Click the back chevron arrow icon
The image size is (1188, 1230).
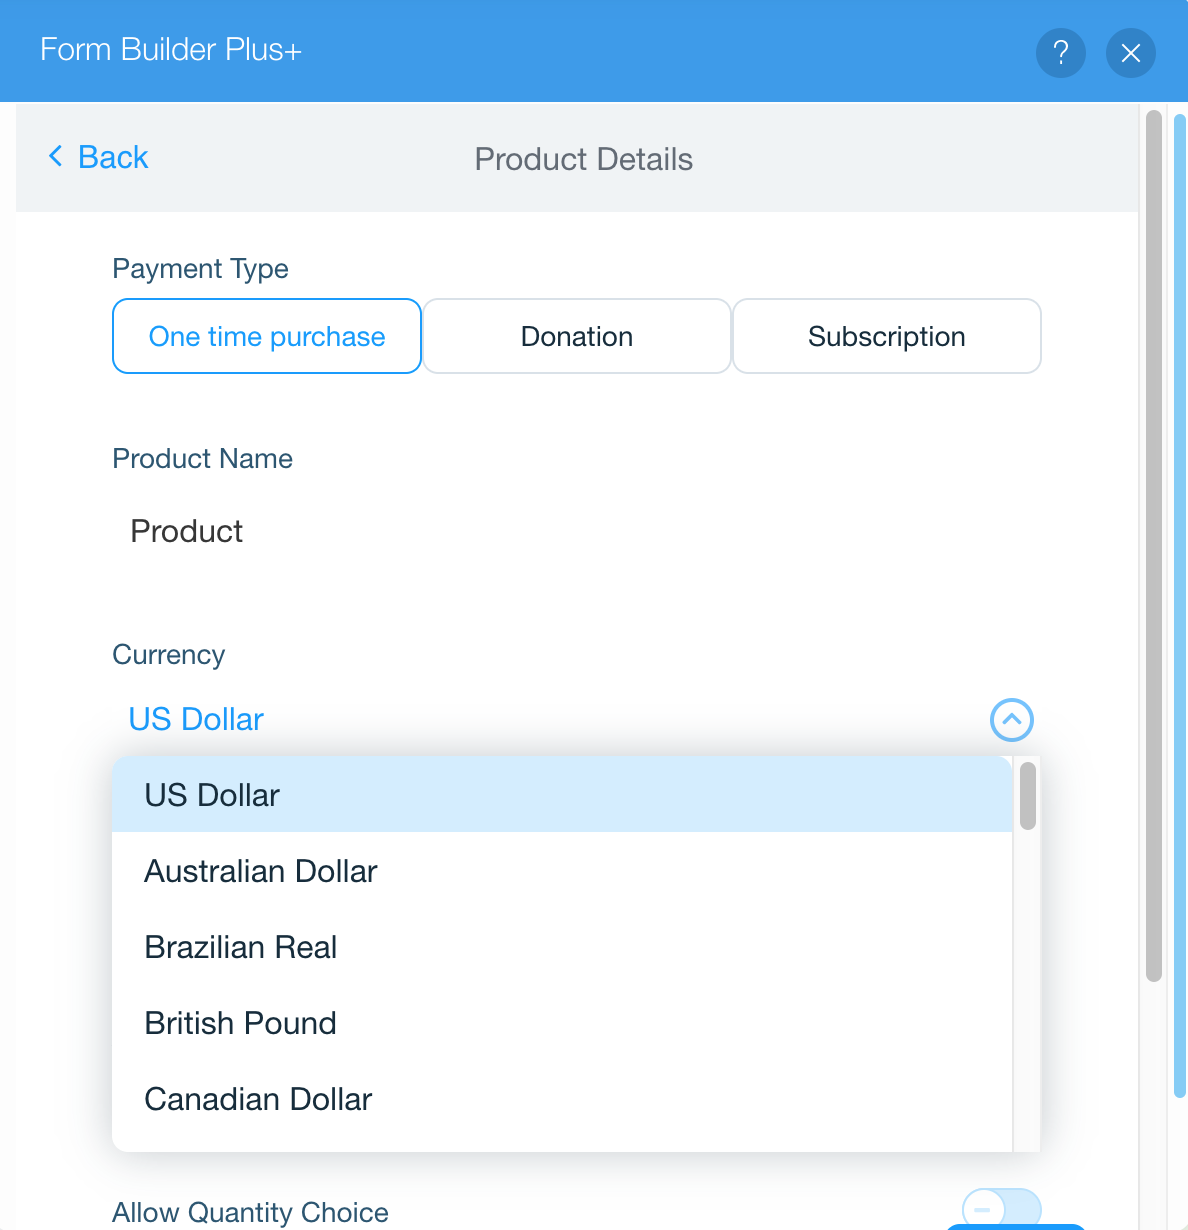(x=56, y=157)
